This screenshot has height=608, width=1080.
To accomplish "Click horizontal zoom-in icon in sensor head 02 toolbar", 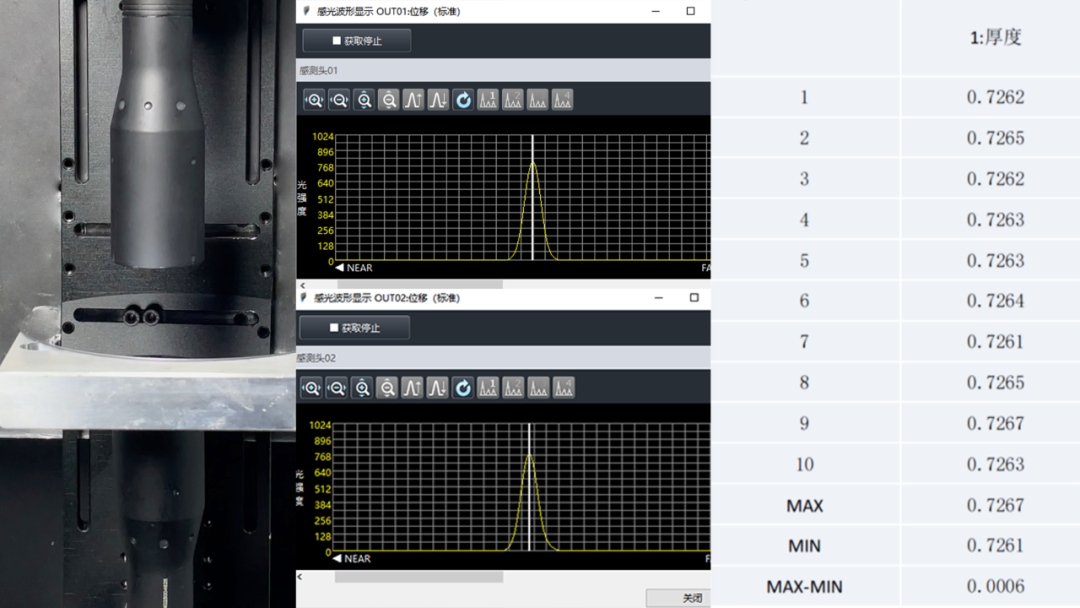I will pyautogui.click(x=312, y=388).
